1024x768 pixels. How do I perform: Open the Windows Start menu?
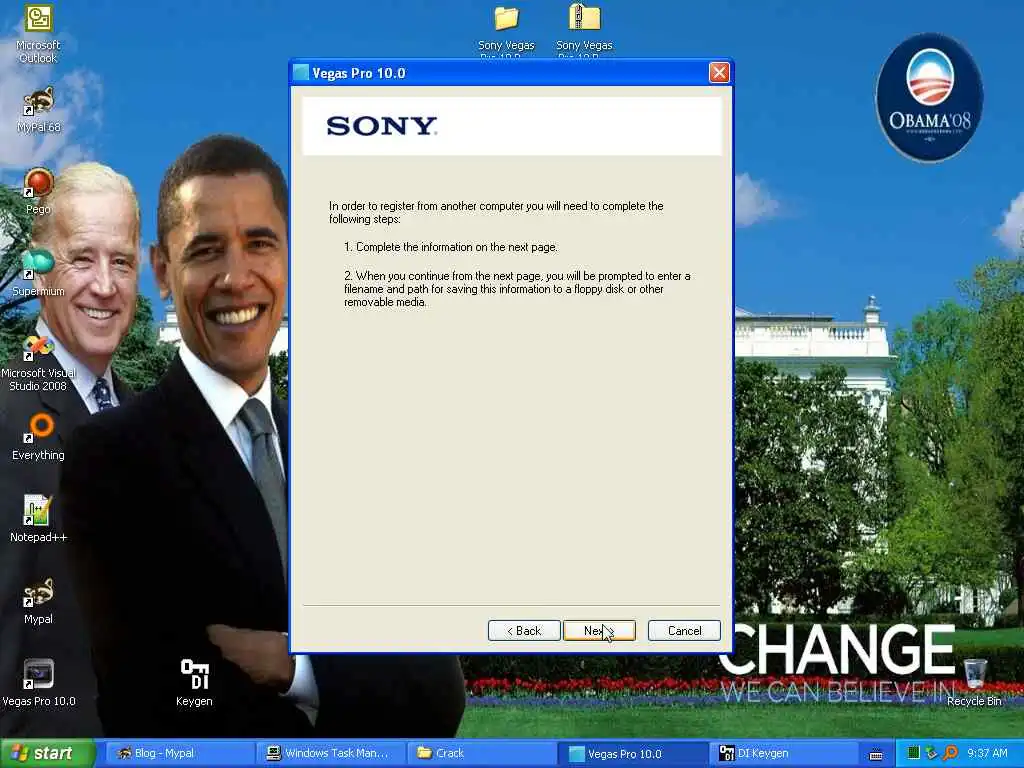48,754
